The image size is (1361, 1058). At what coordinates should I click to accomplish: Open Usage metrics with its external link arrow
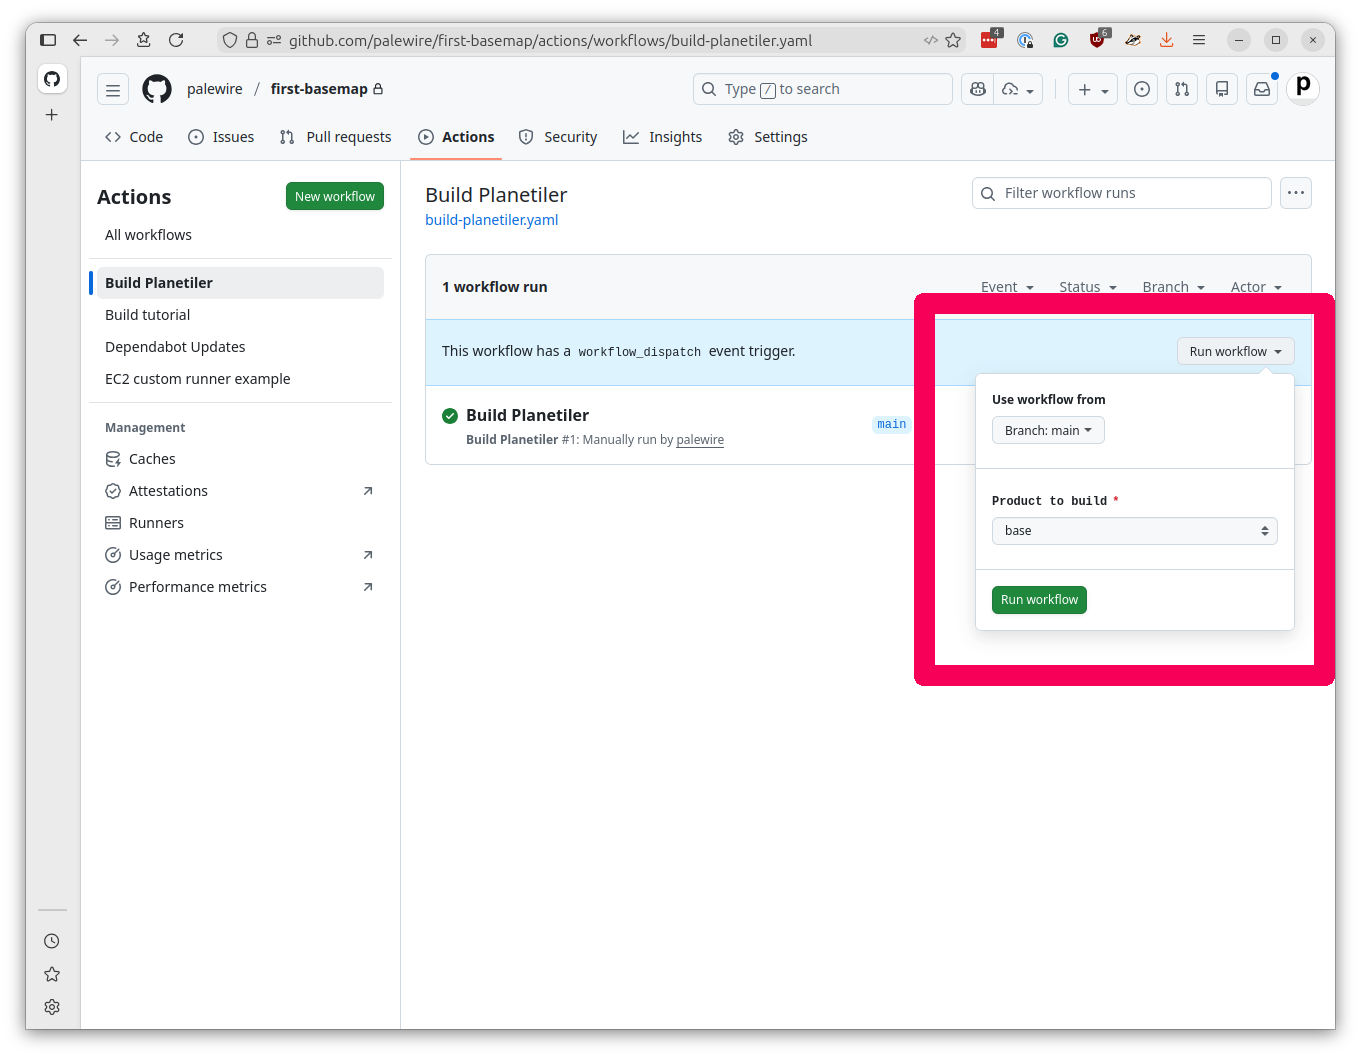(x=175, y=554)
